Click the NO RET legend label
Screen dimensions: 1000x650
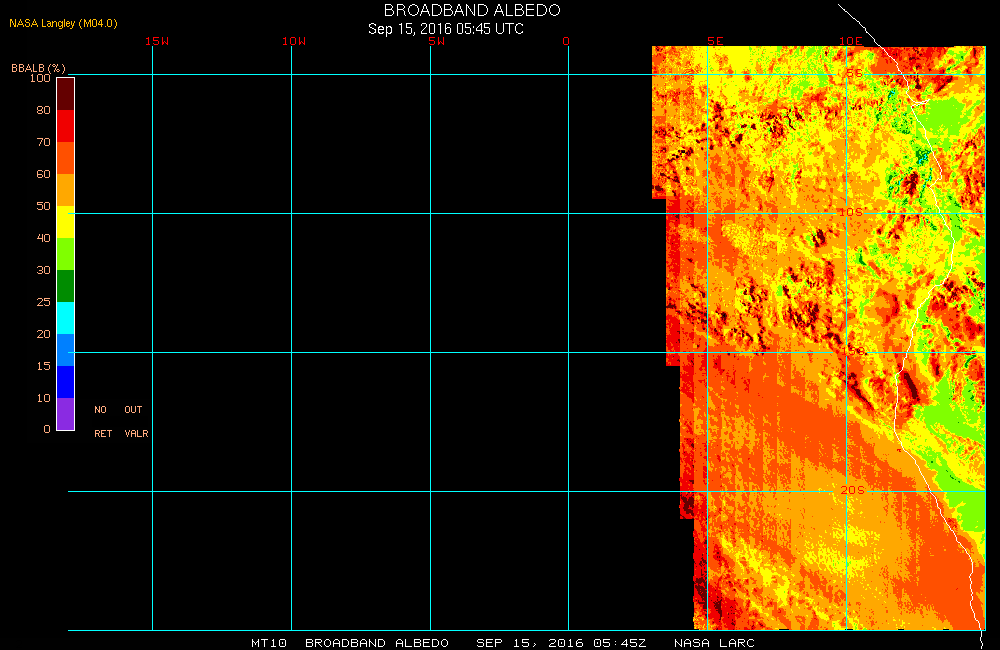[x=102, y=421]
